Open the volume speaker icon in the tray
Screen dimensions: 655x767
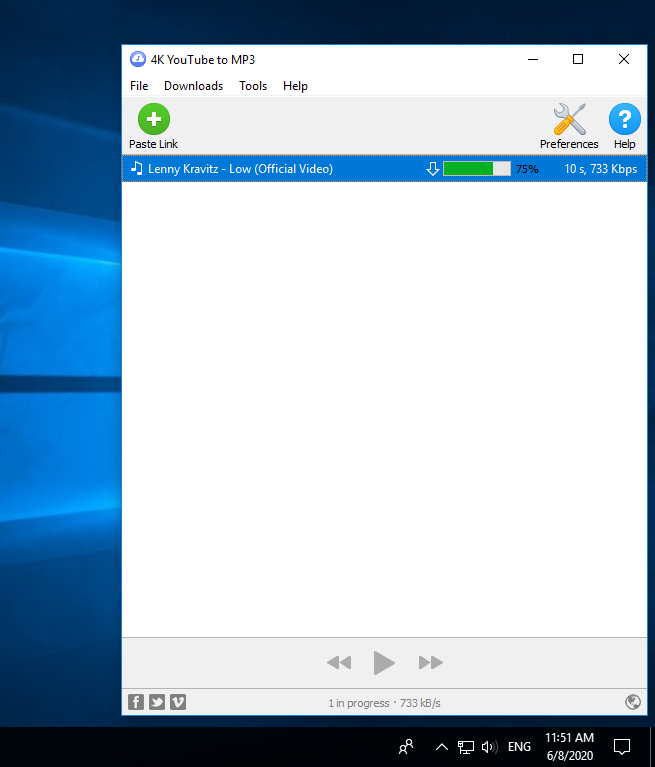coord(489,746)
